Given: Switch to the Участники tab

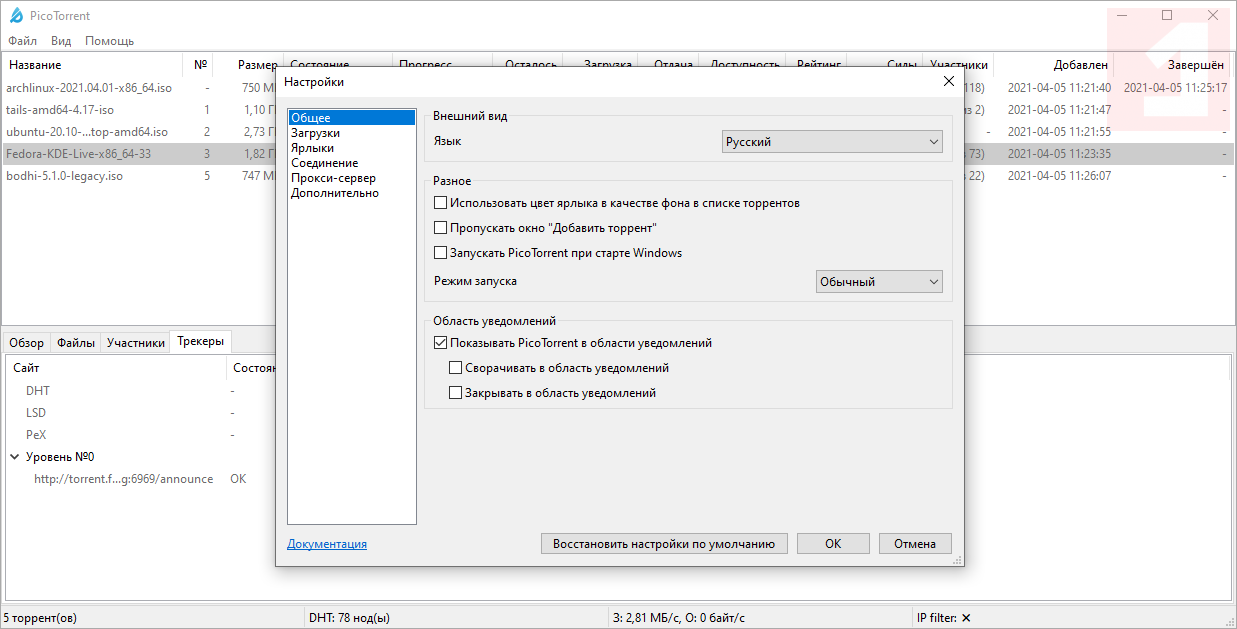Looking at the screenshot, I should coord(136,342).
